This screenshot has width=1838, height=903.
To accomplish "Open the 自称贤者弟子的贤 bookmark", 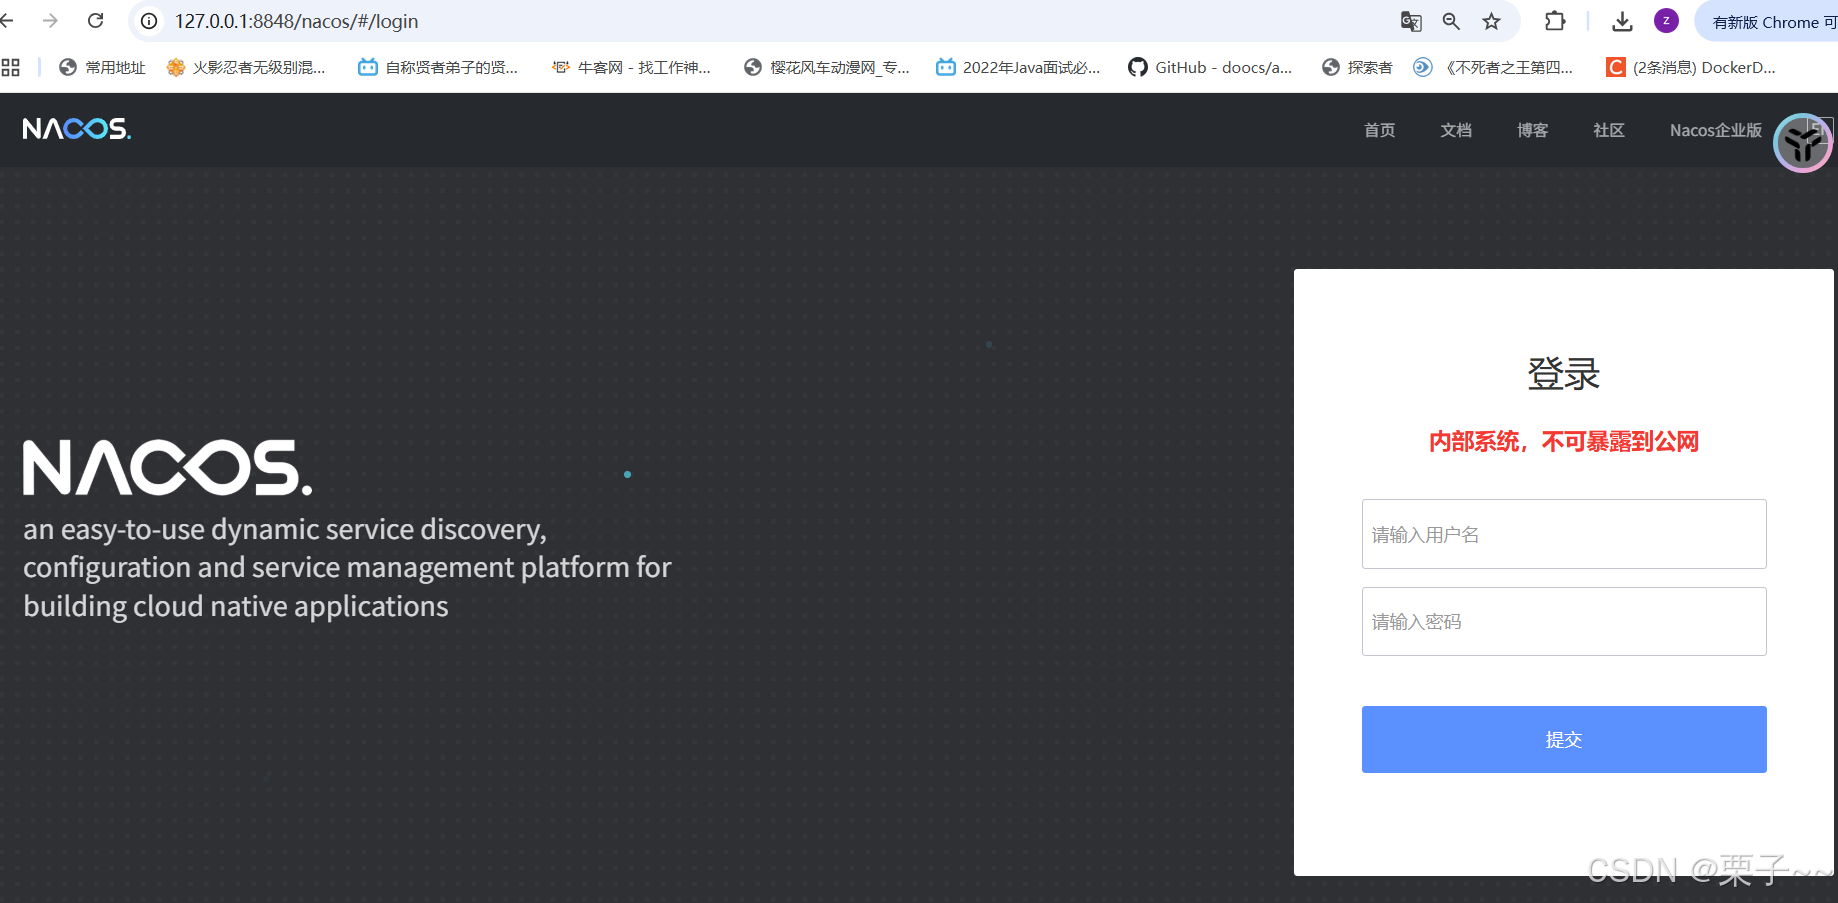I will click(x=438, y=67).
